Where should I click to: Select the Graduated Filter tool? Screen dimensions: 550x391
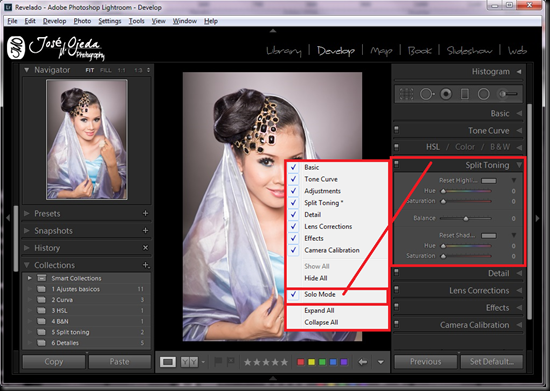465,94
